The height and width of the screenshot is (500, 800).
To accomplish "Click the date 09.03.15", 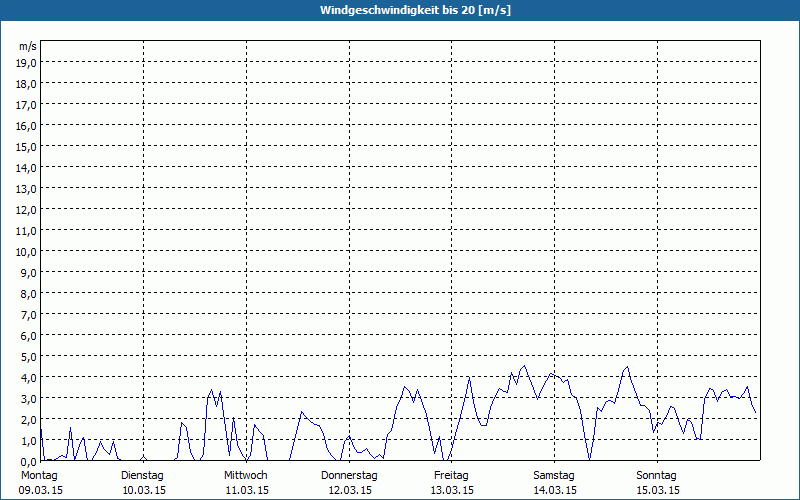I will point(41,490).
